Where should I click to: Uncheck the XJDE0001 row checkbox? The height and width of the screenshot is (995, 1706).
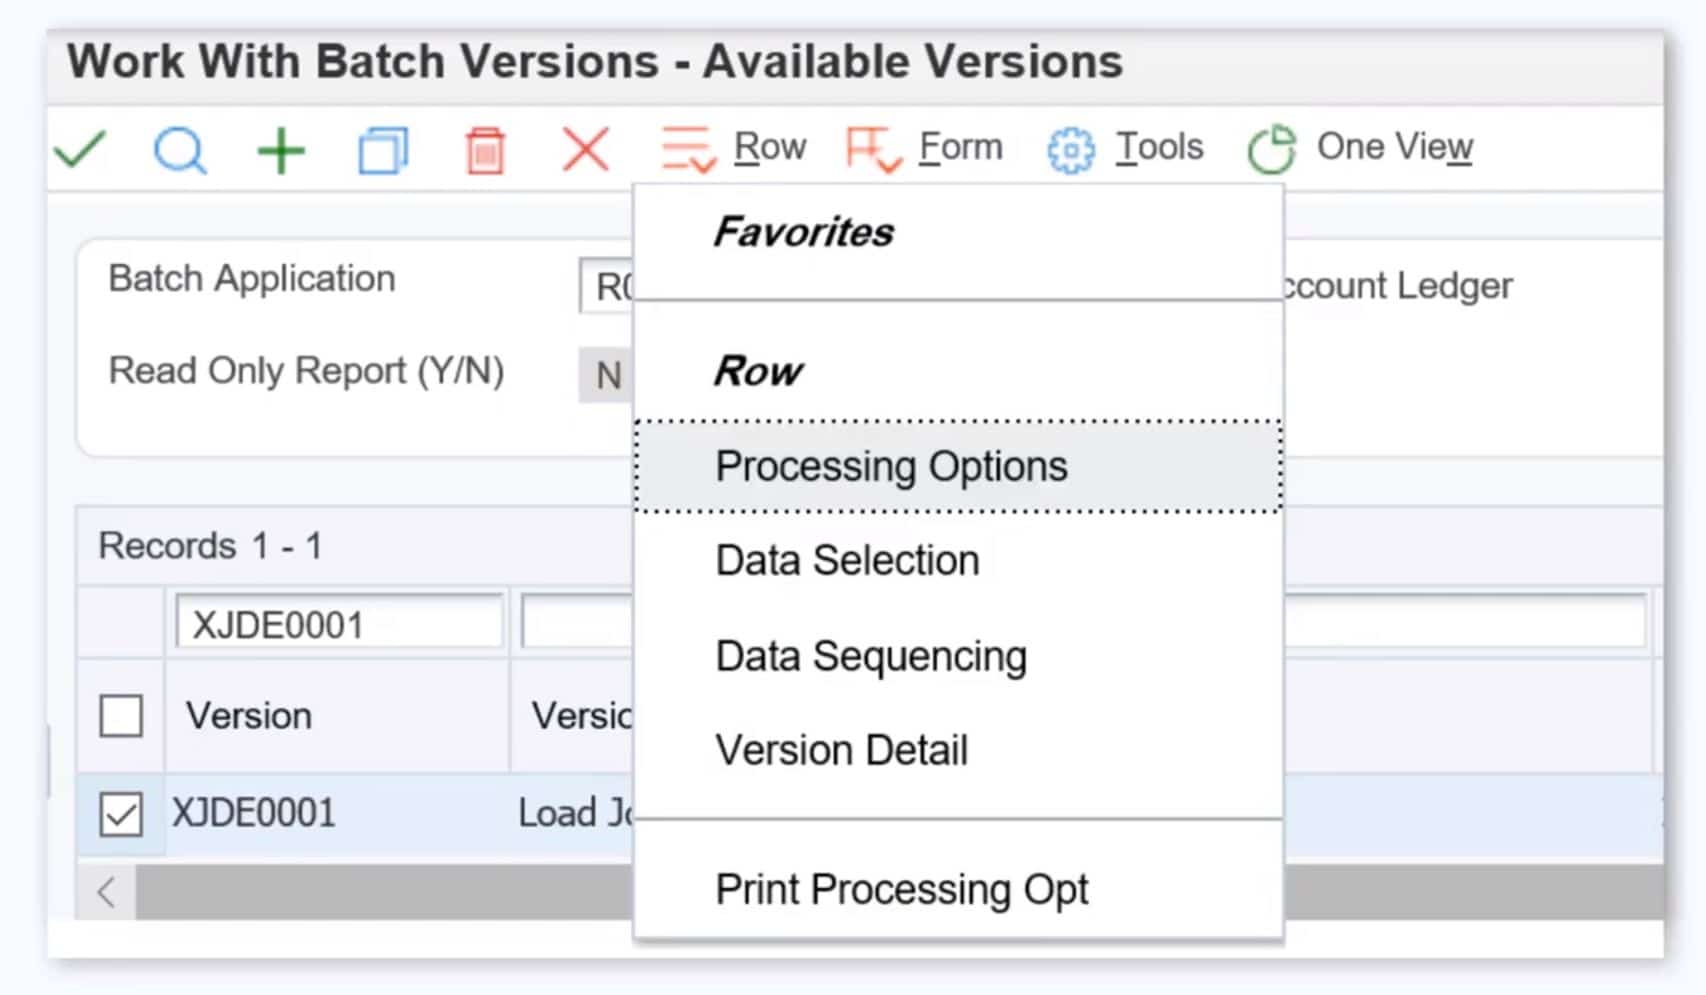click(x=121, y=814)
